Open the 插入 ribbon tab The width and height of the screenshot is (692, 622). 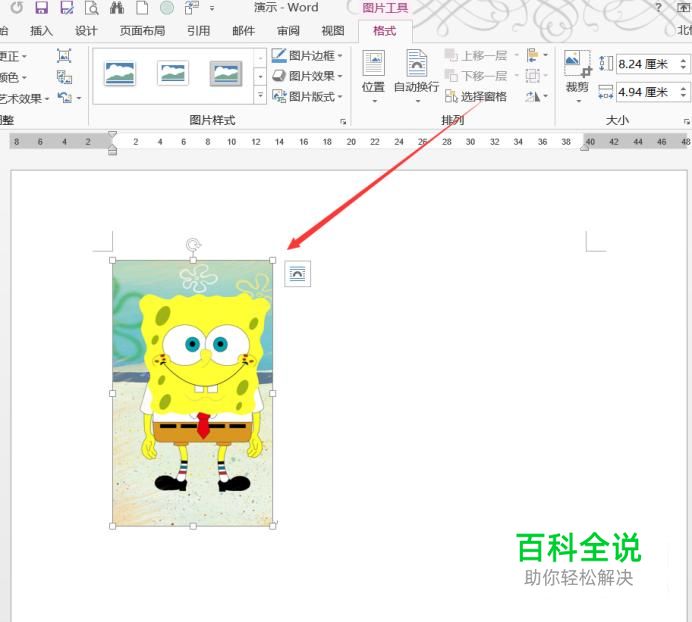41,31
